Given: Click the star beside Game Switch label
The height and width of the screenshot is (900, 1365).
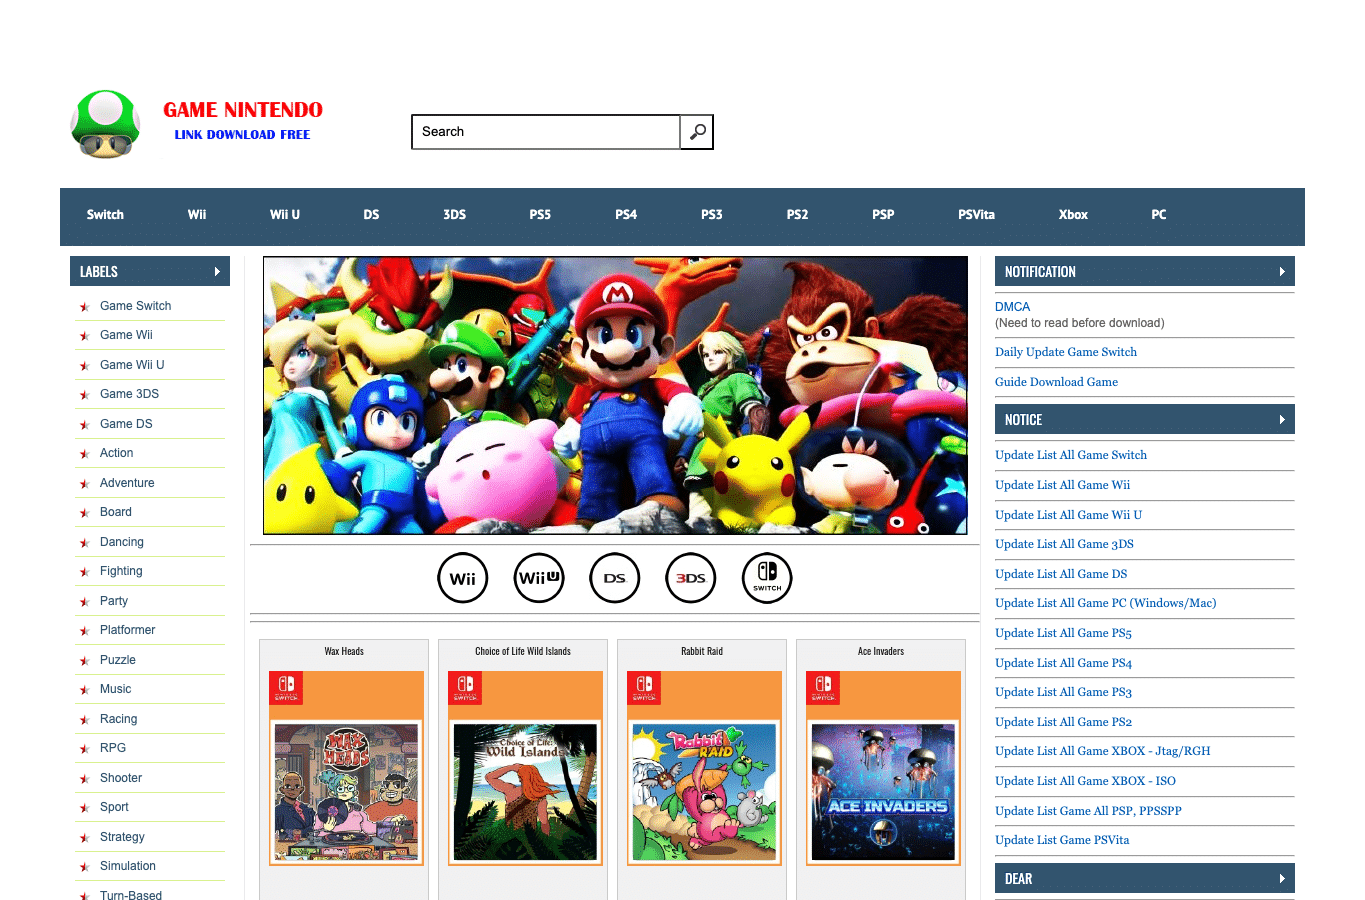Looking at the screenshot, I should [85, 307].
